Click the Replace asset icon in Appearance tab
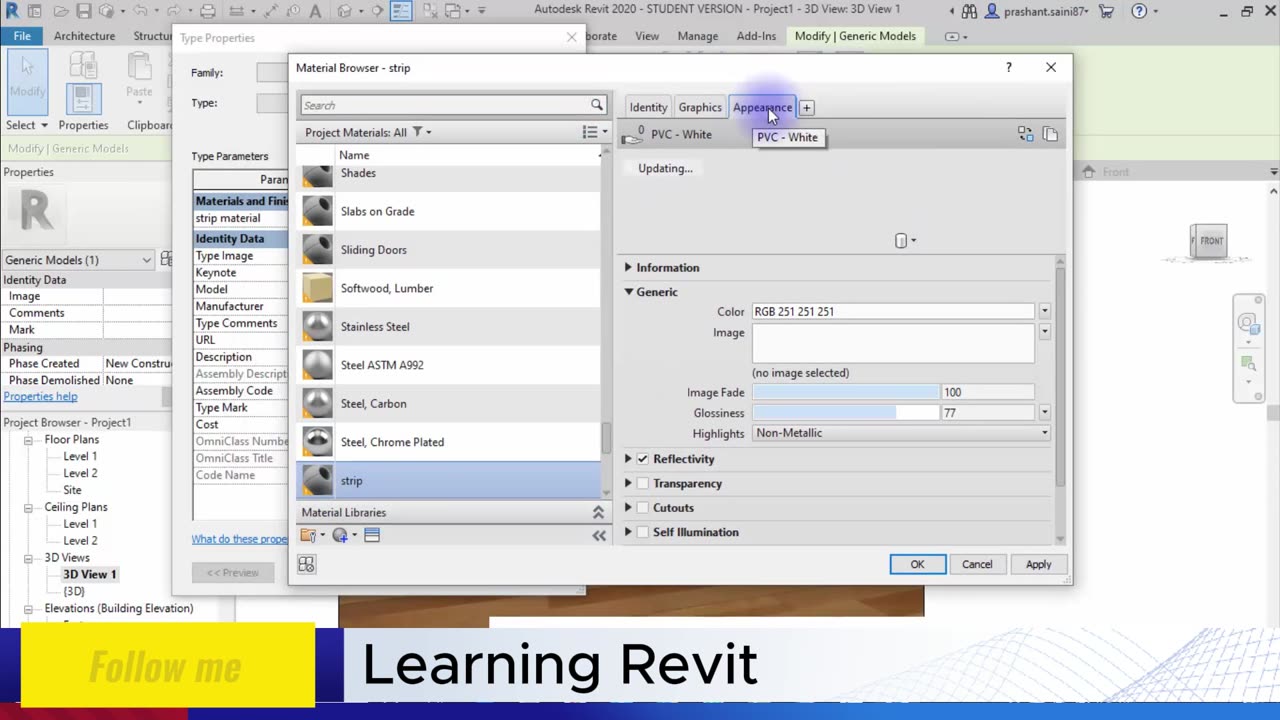1280x720 pixels. [x=1025, y=134]
